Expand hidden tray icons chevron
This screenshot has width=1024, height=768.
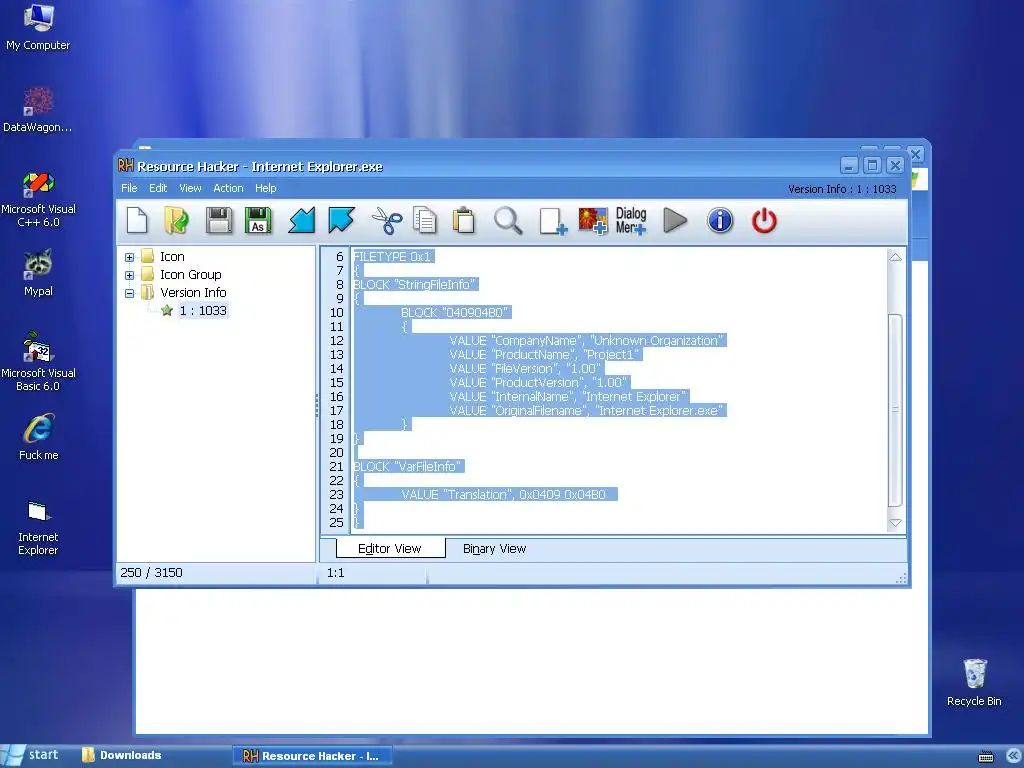(x=1013, y=756)
